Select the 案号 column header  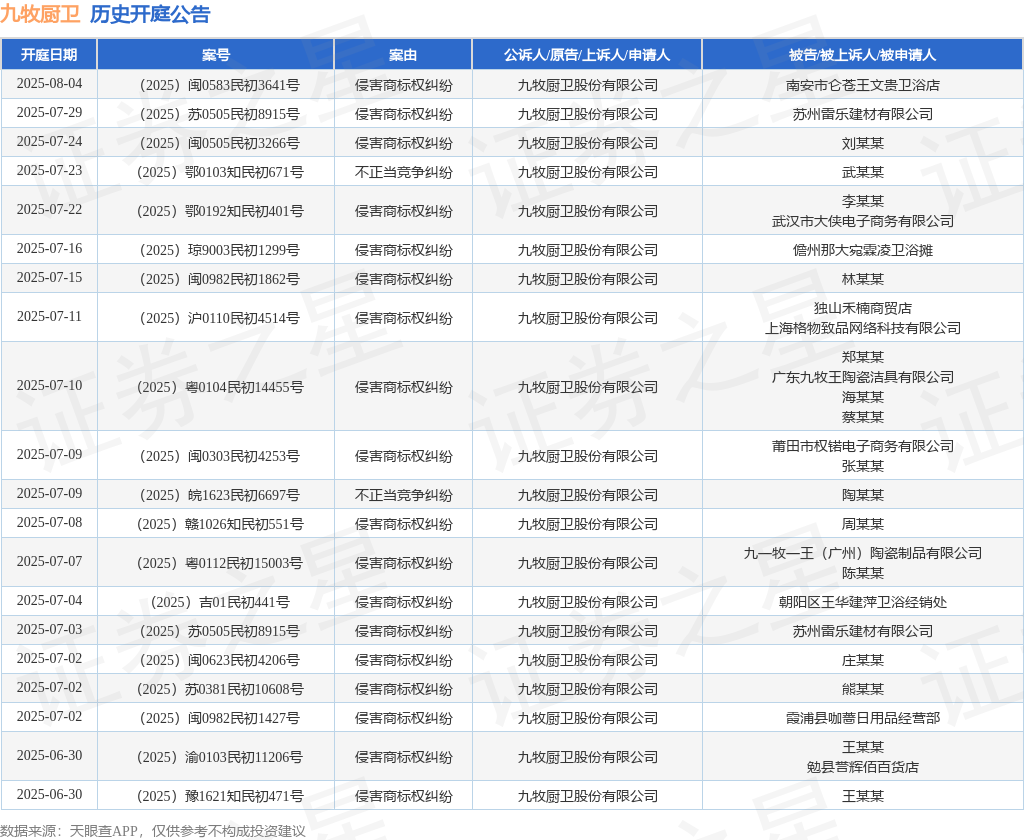pos(216,55)
